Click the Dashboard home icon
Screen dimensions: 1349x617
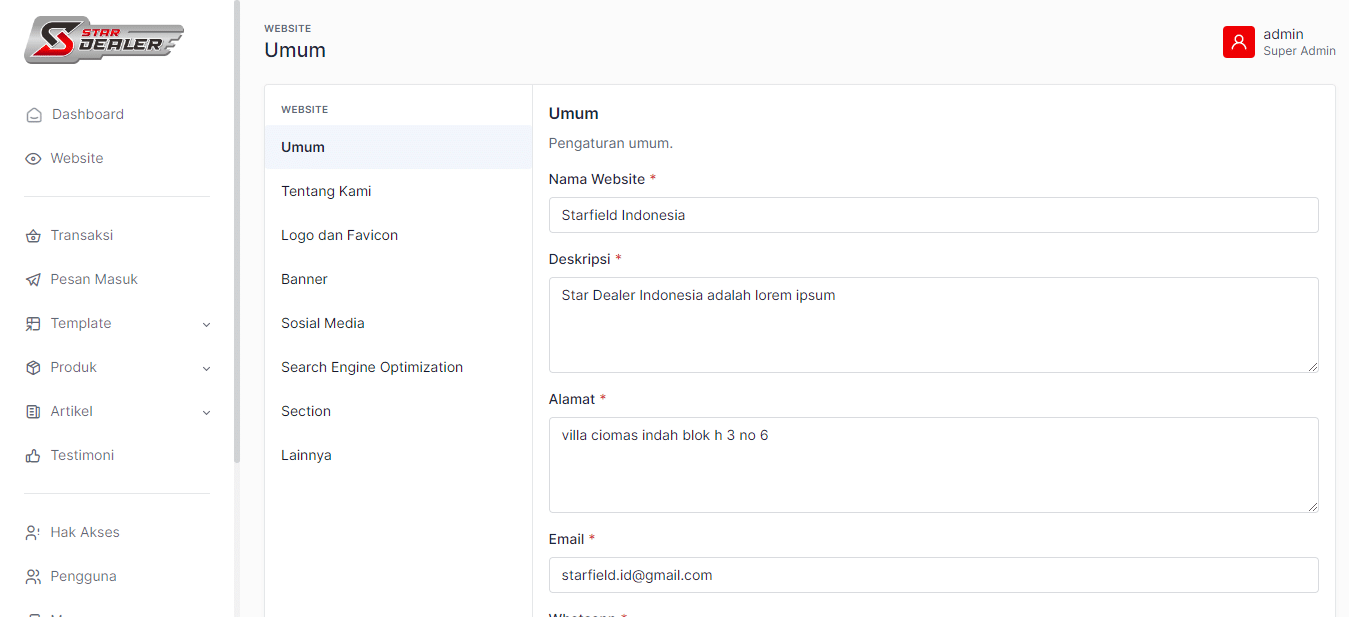pos(34,115)
